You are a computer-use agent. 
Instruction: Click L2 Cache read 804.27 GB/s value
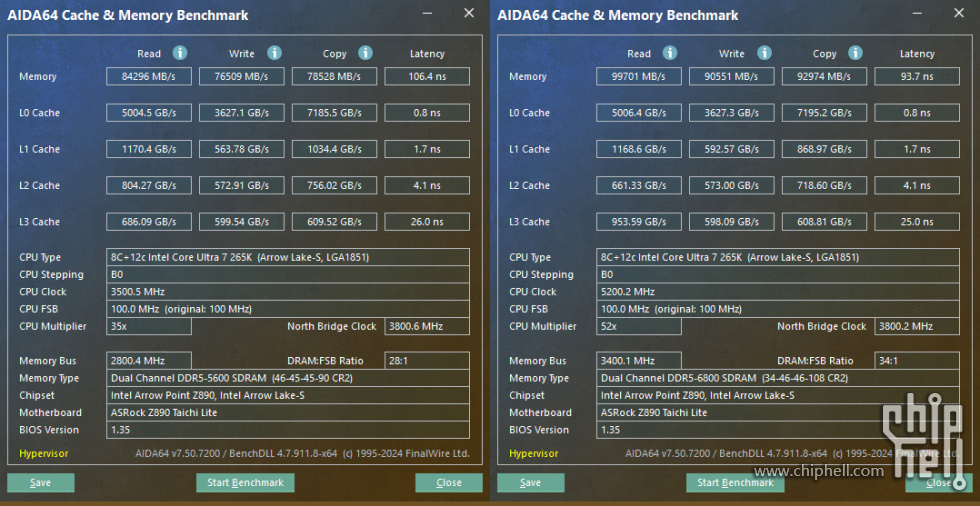(x=149, y=185)
